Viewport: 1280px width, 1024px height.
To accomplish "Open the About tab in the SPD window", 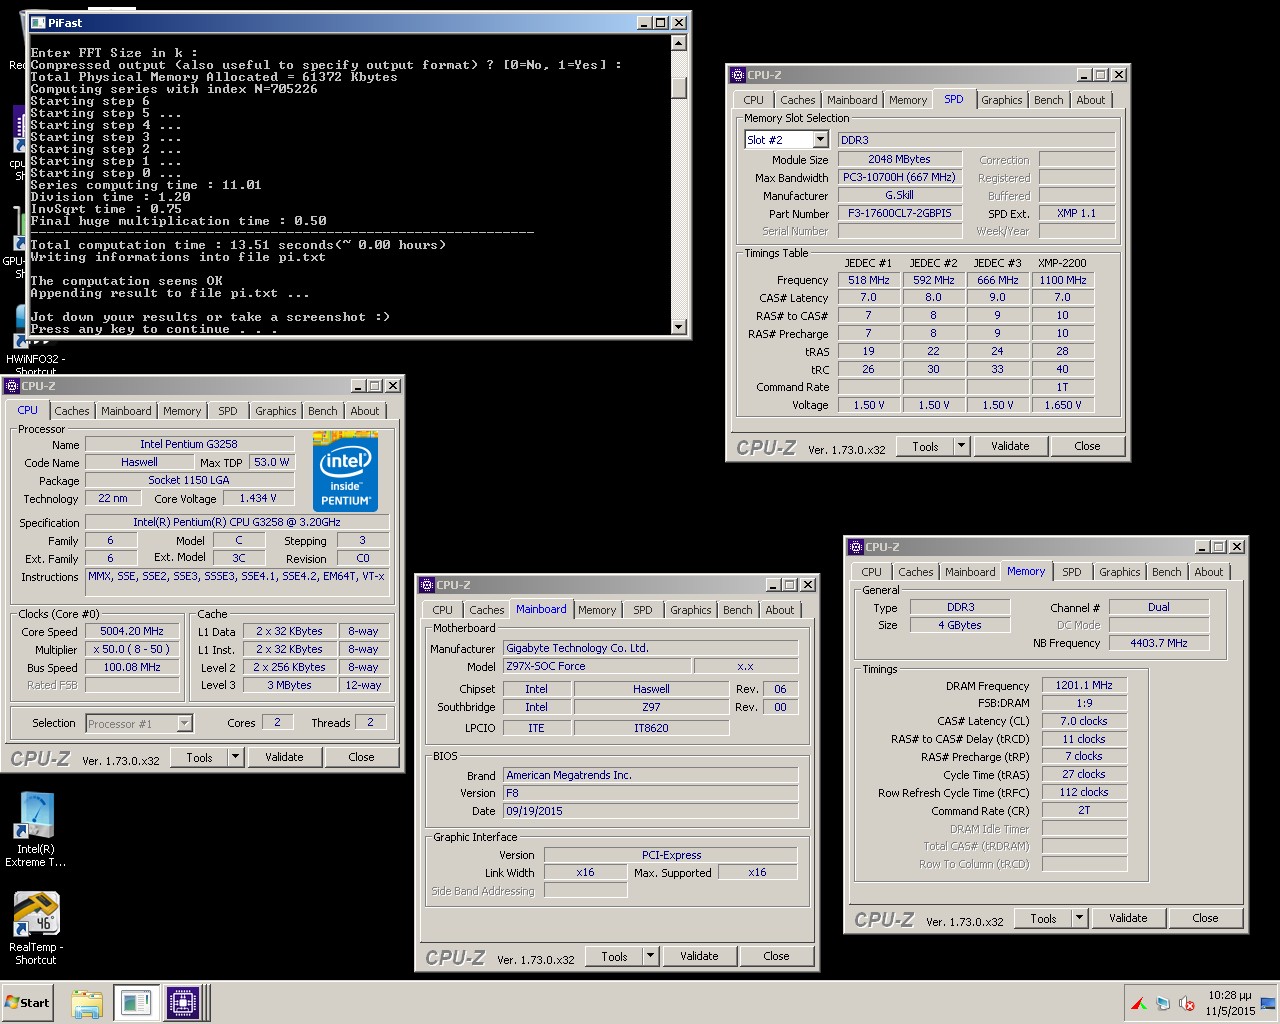I will point(1091,100).
